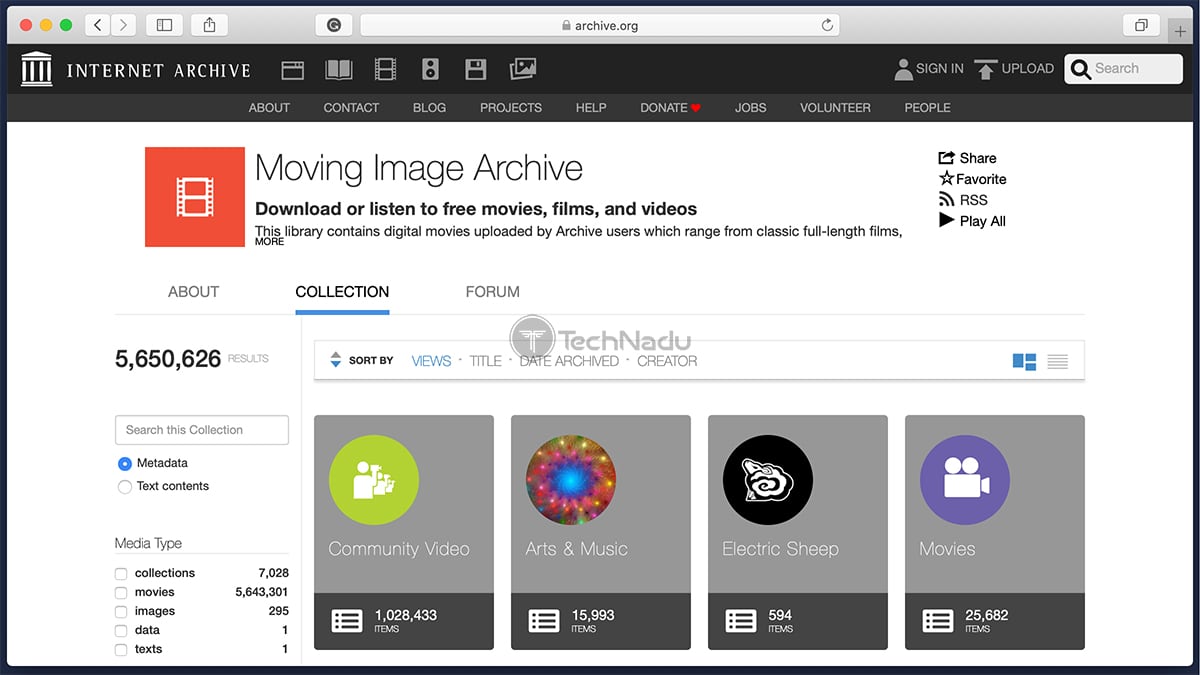Image resolution: width=1200 pixels, height=675 pixels.
Task: Switch to list view icon
Action: point(1058,361)
